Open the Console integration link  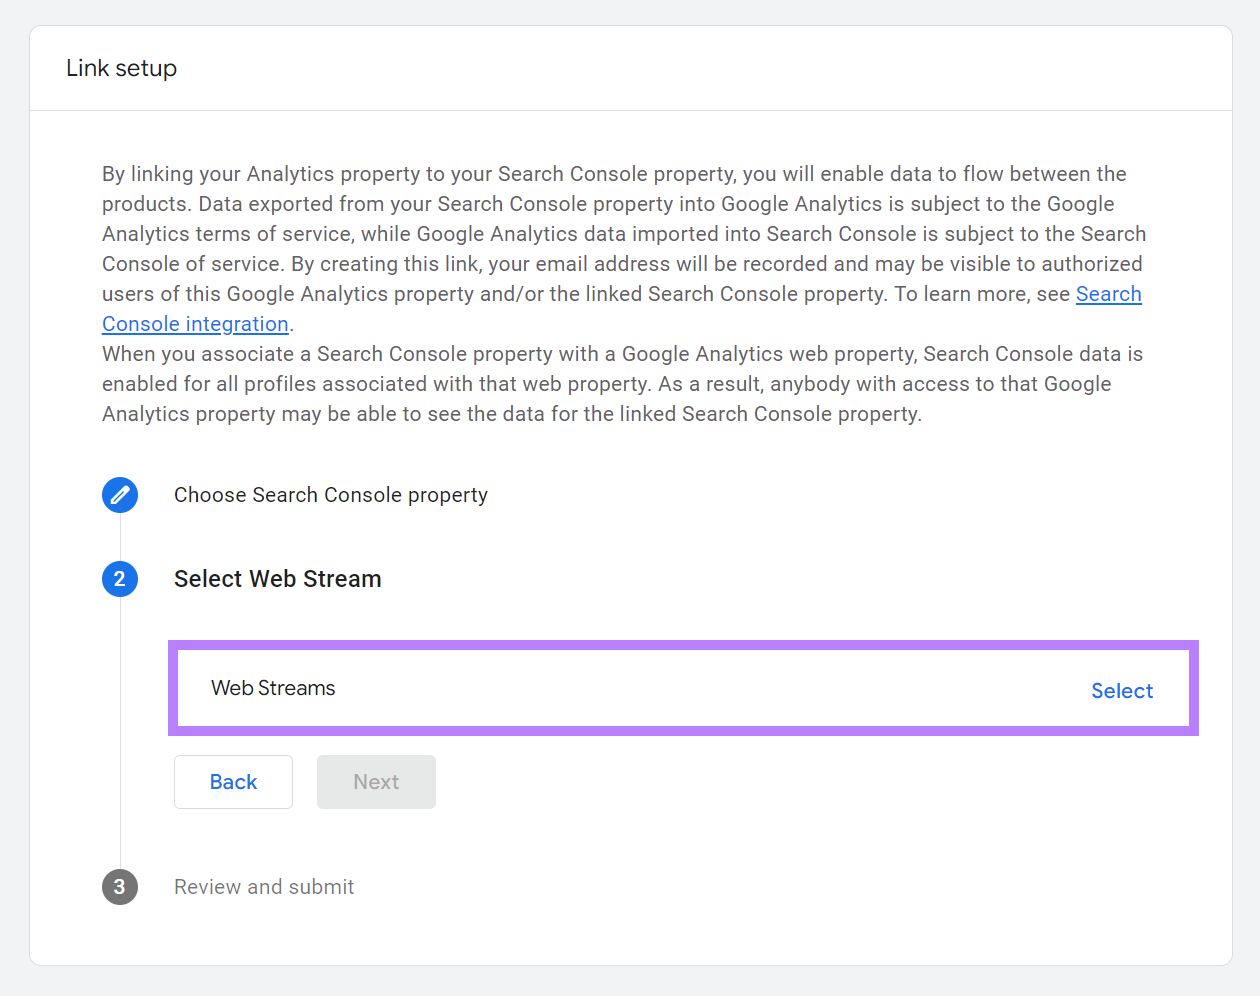click(x=195, y=324)
